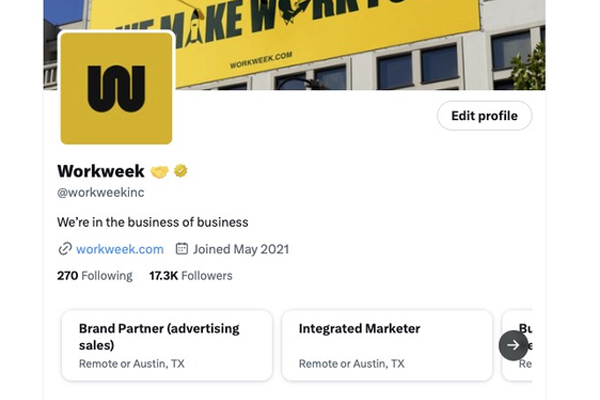Click the bio text about business
The height and width of the screenshot is (400, 600).
pyautogui.click(x=153, y=222)
